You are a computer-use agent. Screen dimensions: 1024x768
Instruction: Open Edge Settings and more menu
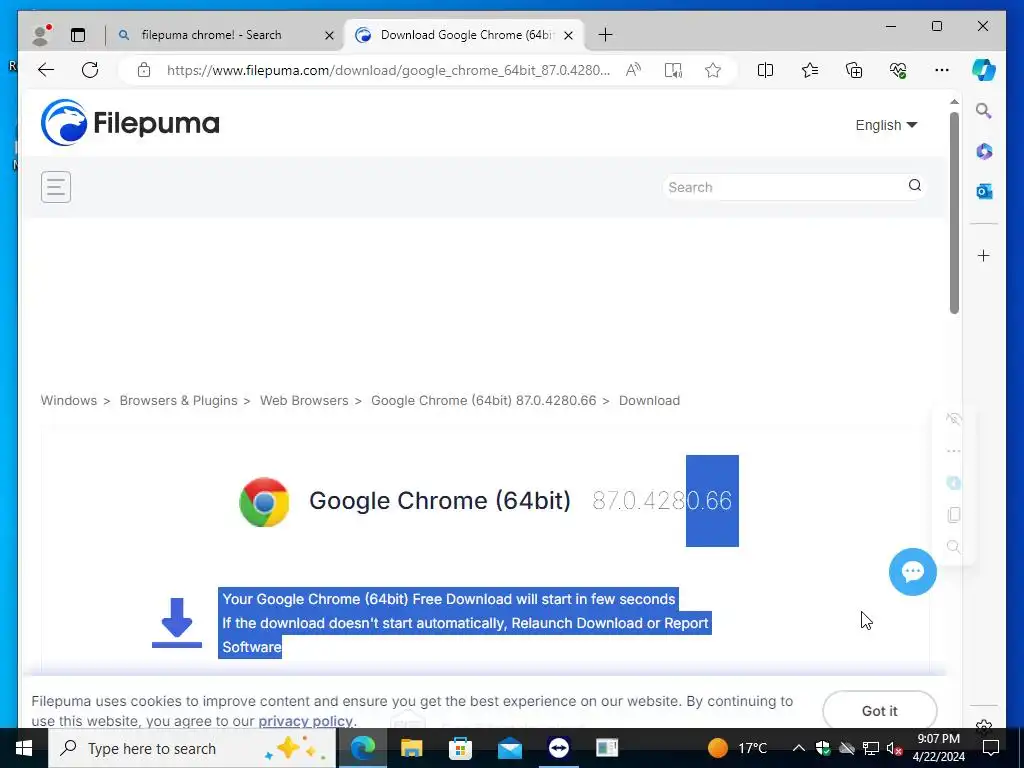tap(942, 70)
